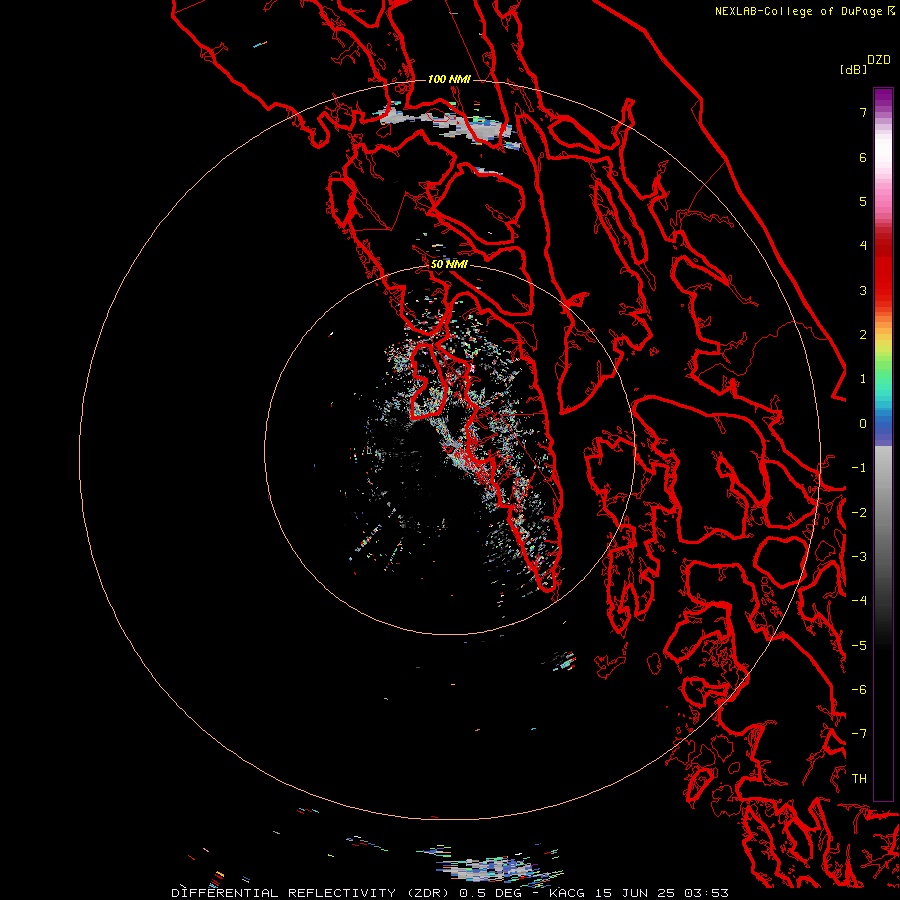Click the scale tick label -5

click(x=859, y=645)
